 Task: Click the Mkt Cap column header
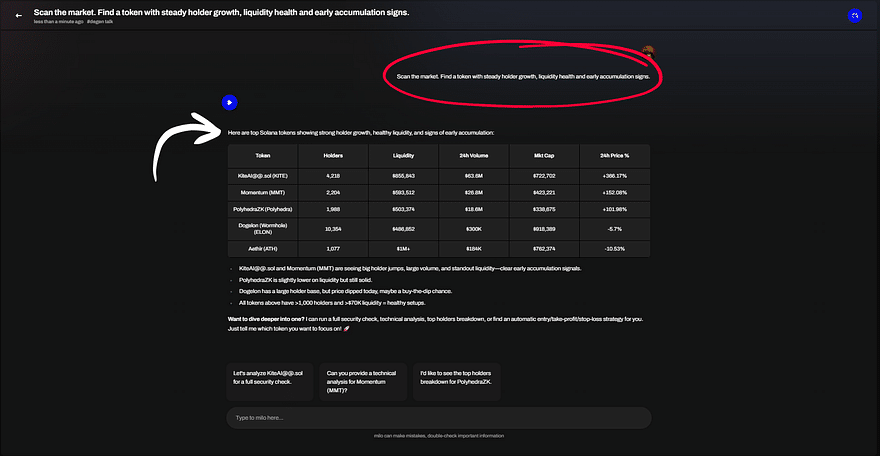pyautogui.click(x=544, y=156)
